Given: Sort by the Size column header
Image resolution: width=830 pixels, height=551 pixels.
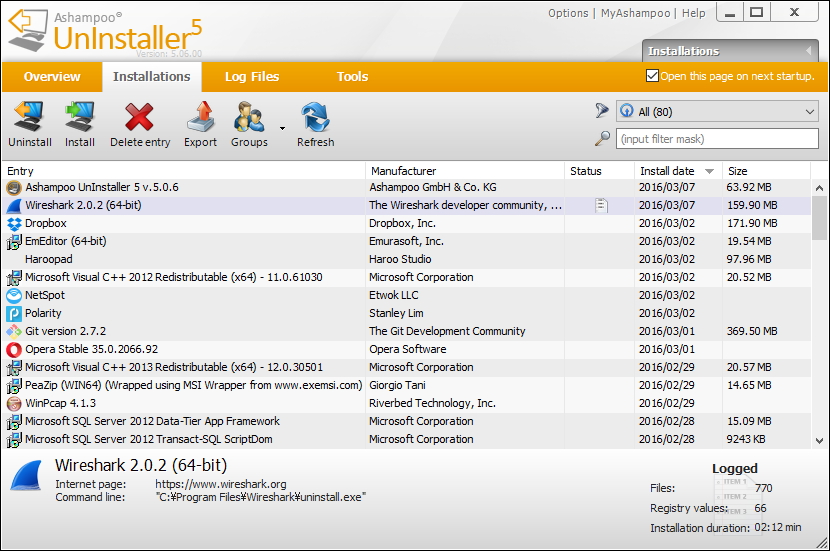Looking at the screenshot, I should [766, 171].
